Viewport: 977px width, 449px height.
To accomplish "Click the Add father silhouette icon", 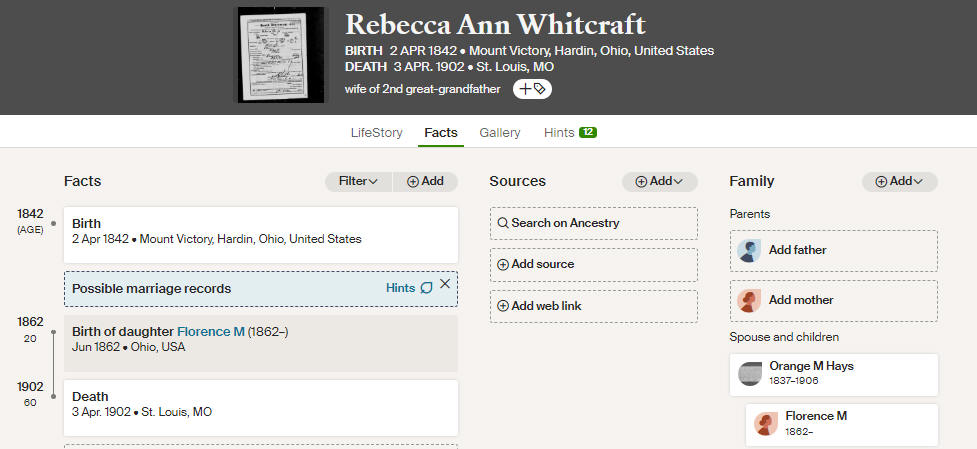I will tap(748, 250).
